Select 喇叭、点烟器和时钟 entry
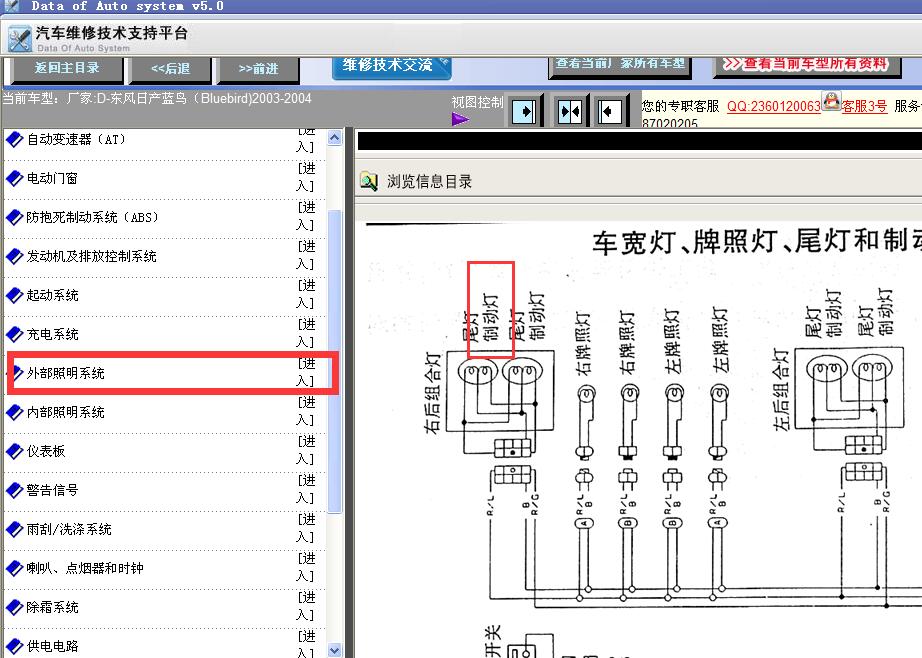922x658 pixels. coord(85,568)
